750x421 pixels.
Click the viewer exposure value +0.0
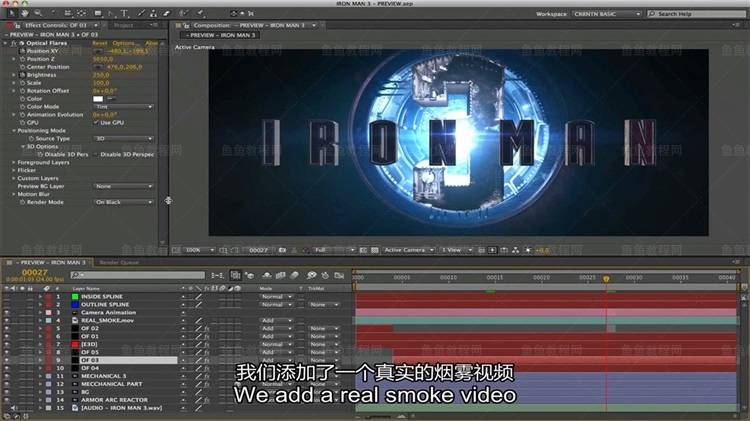542,250
